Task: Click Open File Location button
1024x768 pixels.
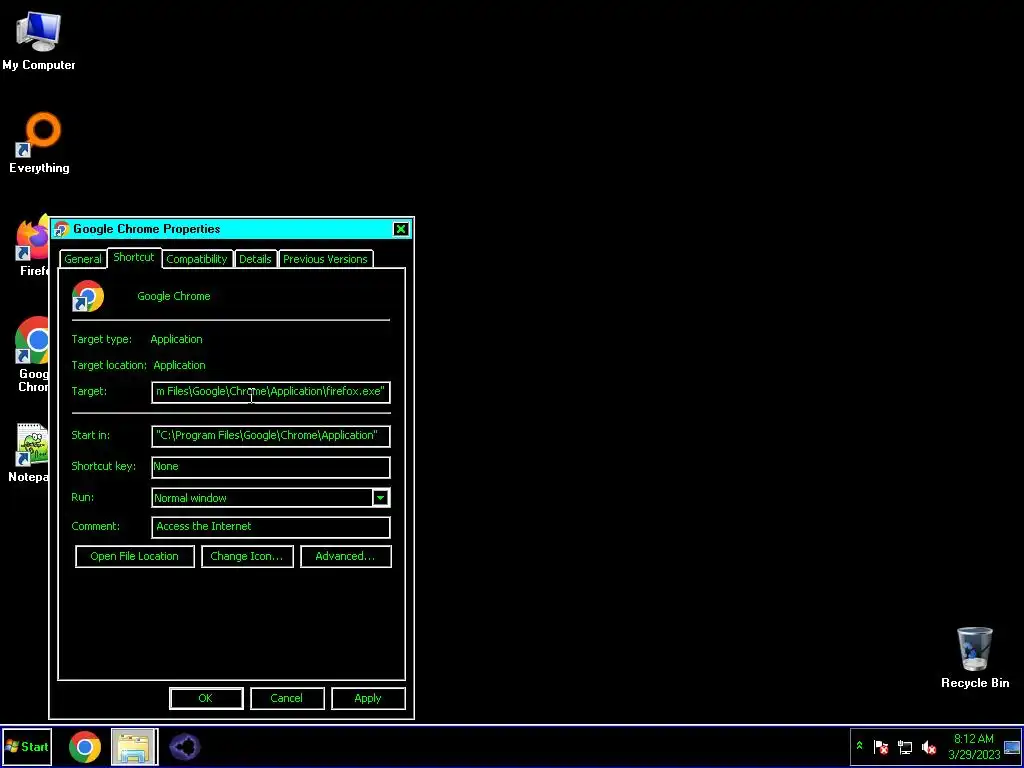Action: point(135,556)
